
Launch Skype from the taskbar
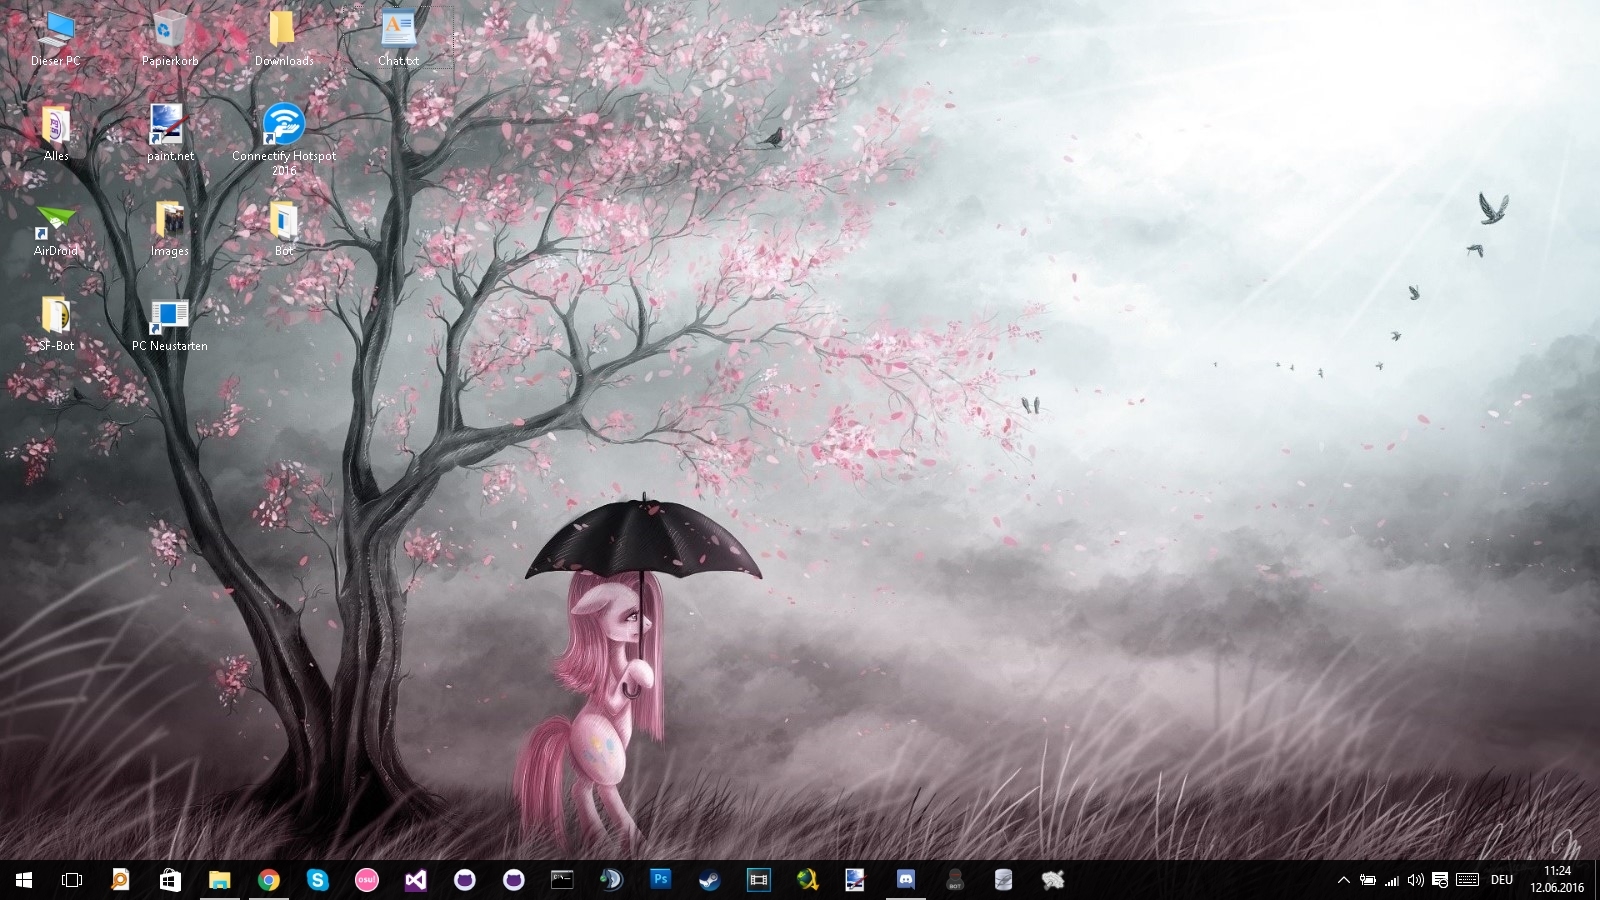click(x=318, y=880)
